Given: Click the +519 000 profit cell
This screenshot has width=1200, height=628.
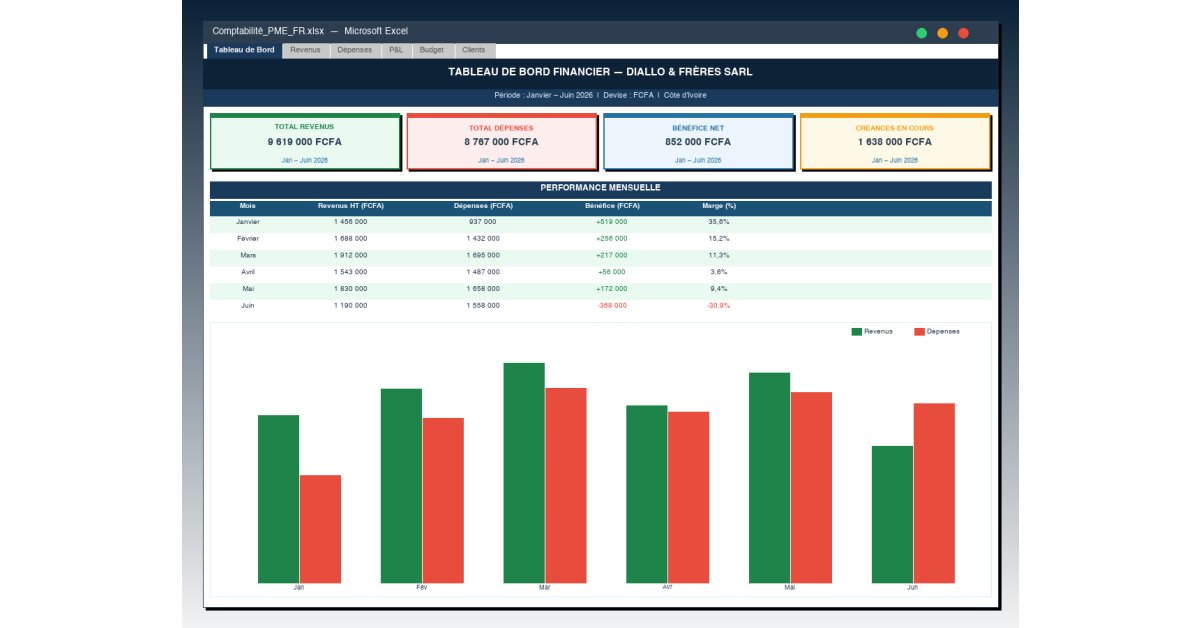Looking at the screenshot, I should click(x=612, y=222).
